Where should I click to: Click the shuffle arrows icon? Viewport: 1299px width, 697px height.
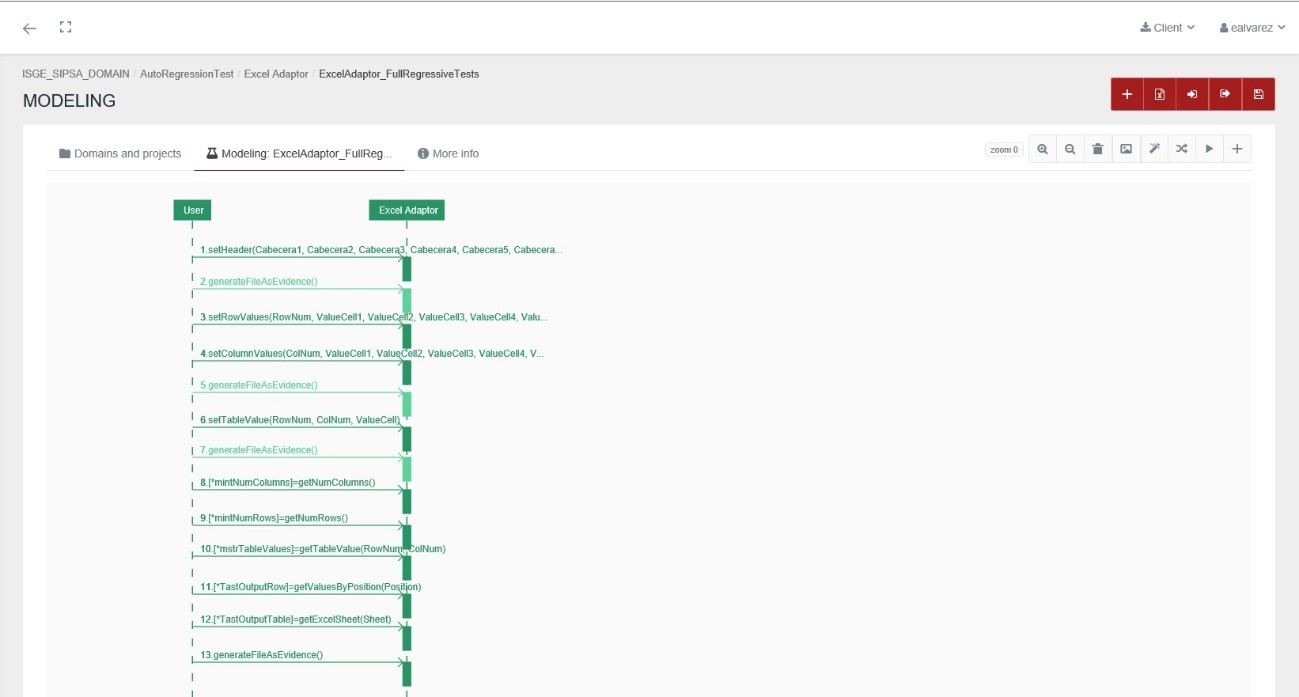click(x=1182, y=149)
